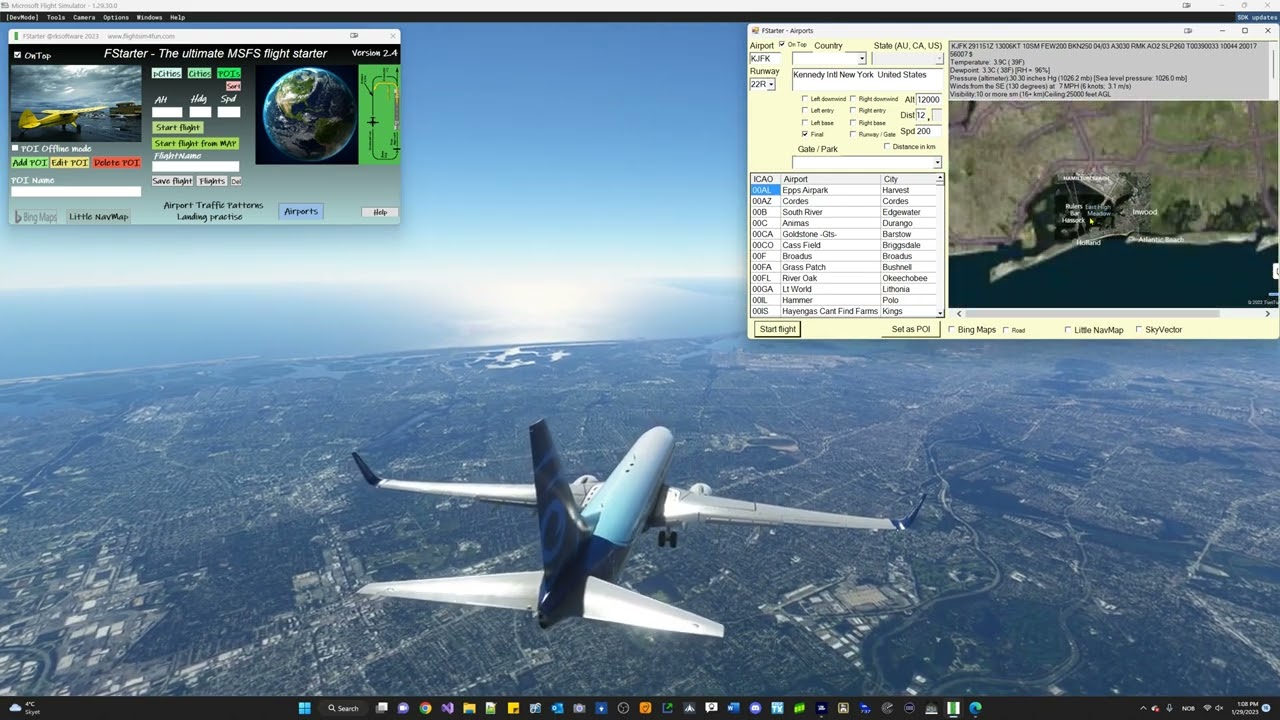
Task: Open the Camera menu
Action: tap(84, 17)
